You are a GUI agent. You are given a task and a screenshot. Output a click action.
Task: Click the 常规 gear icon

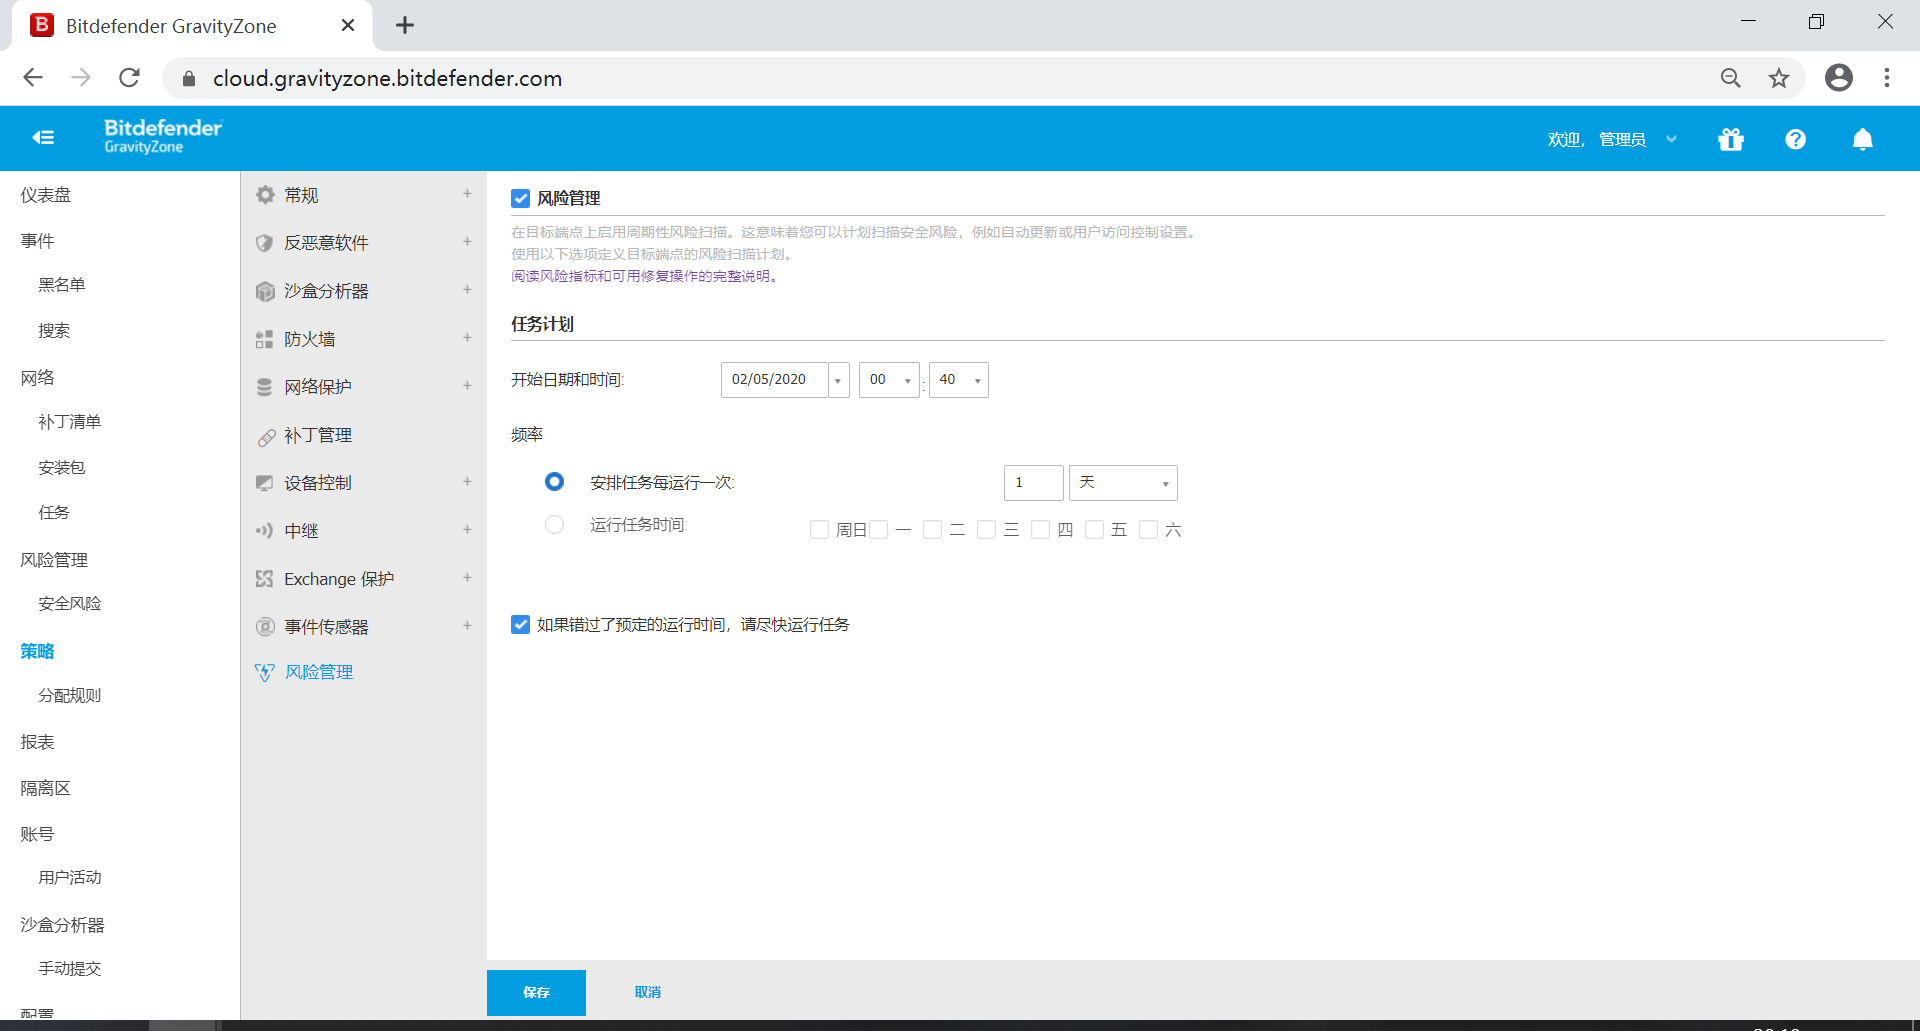[x=265, y=195]
